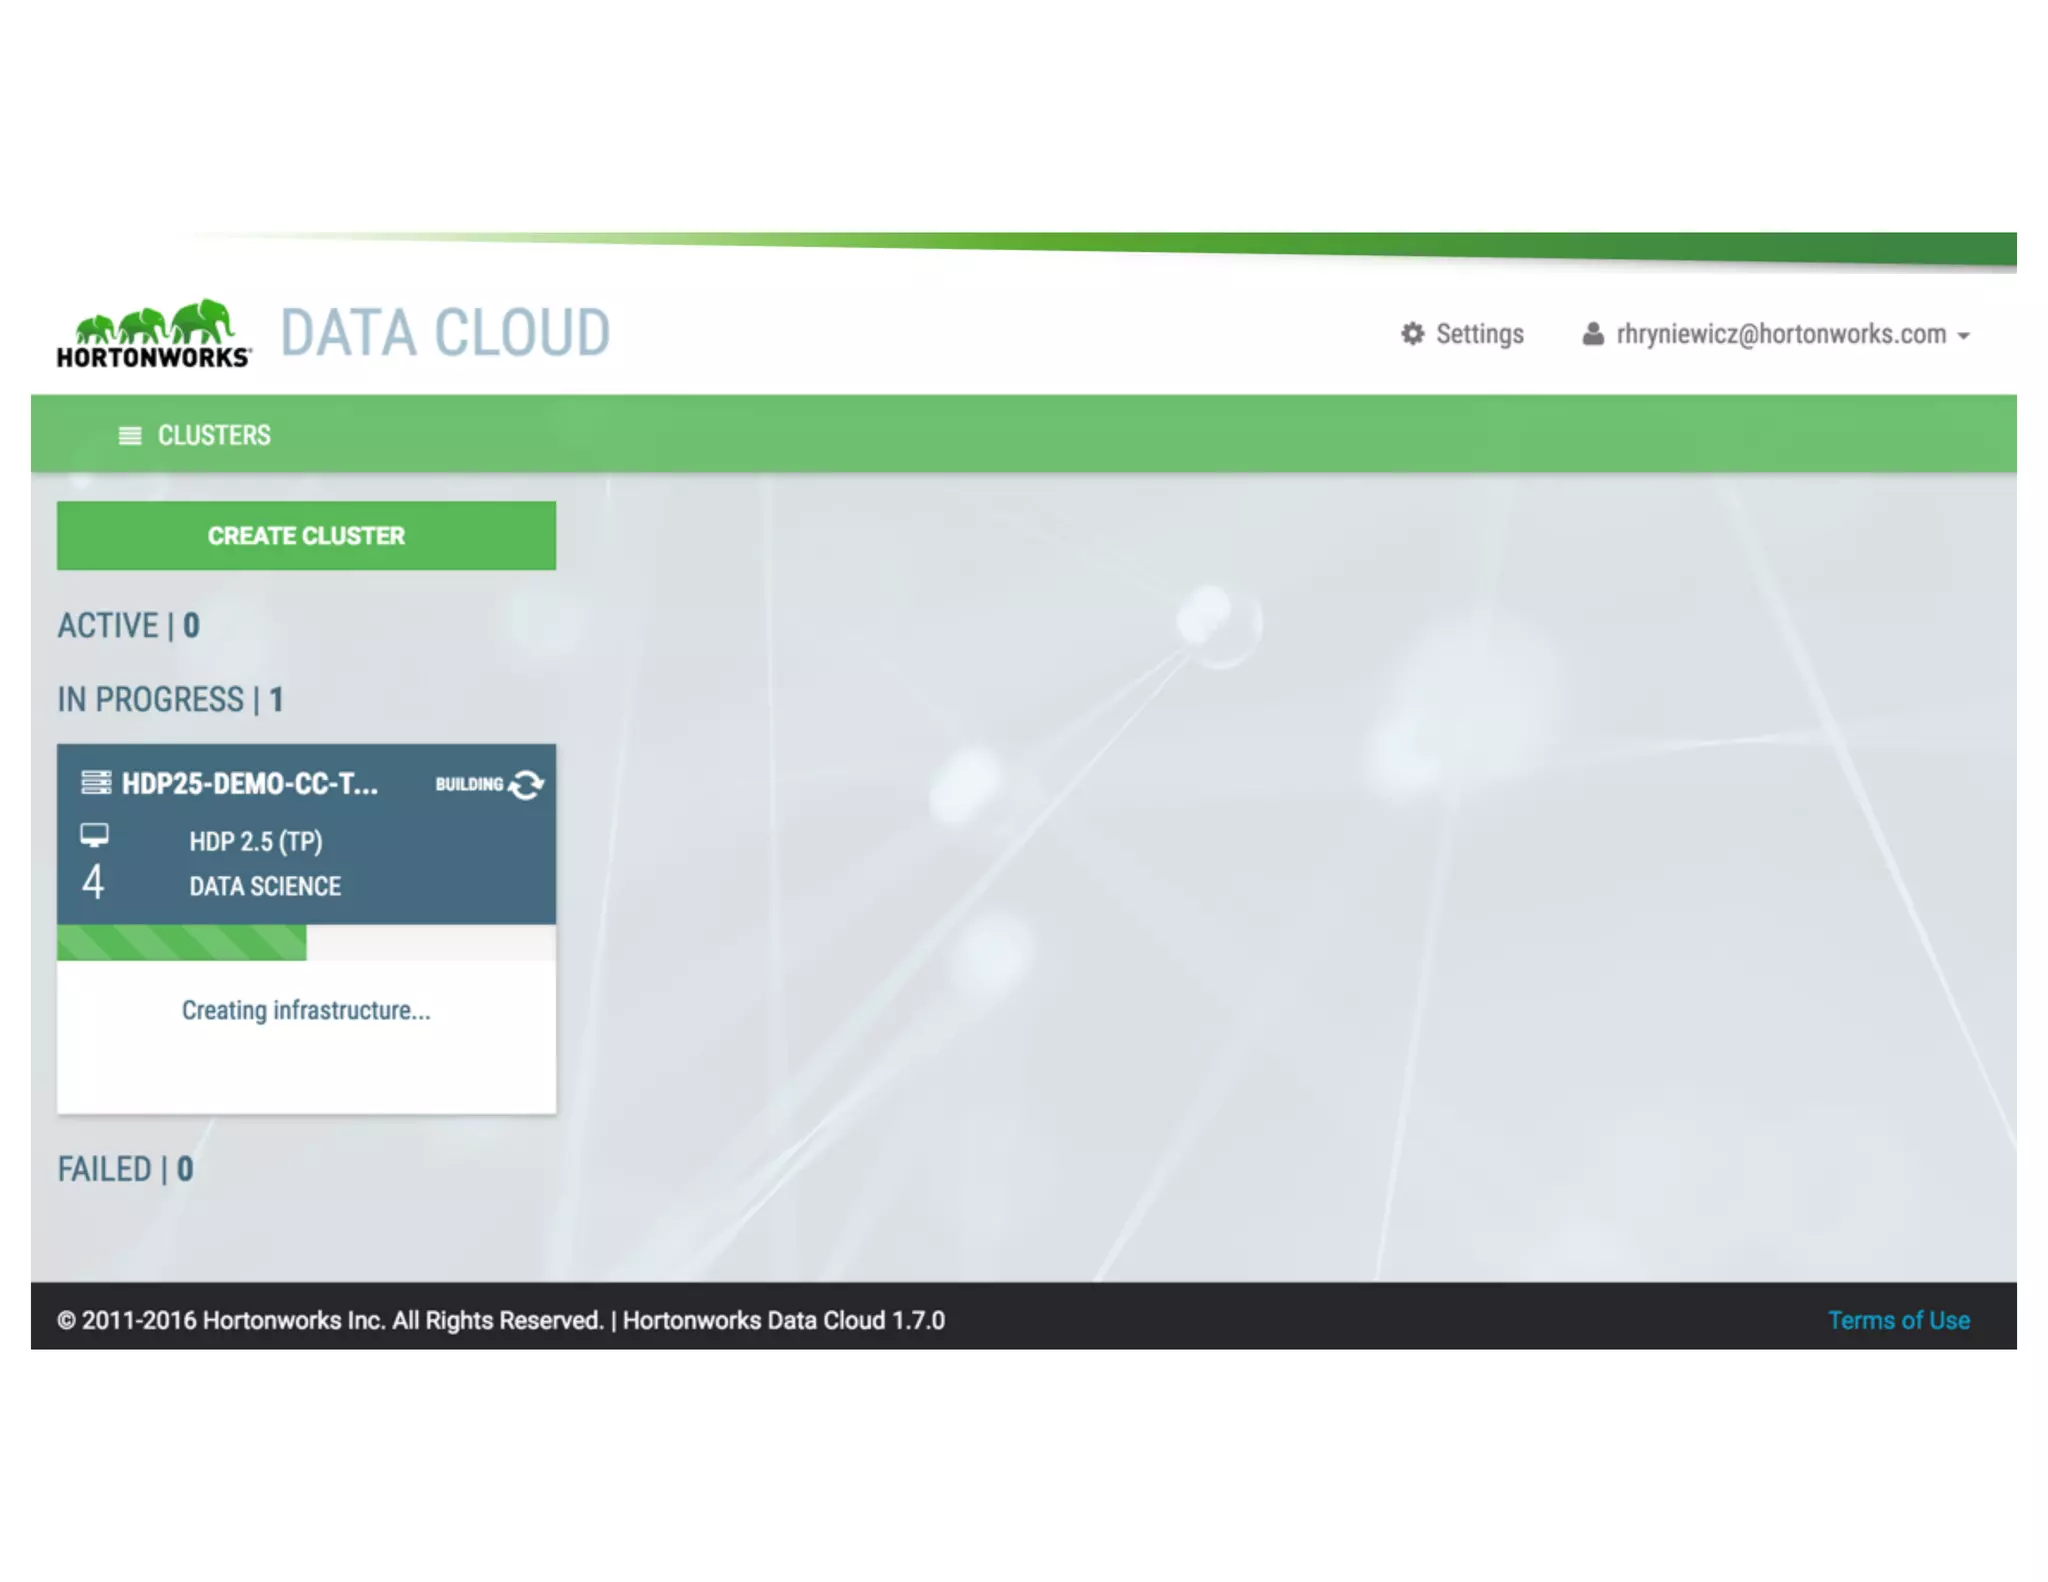
Task: Click the CREATE CLUSTER button
Action: (306, 536)
